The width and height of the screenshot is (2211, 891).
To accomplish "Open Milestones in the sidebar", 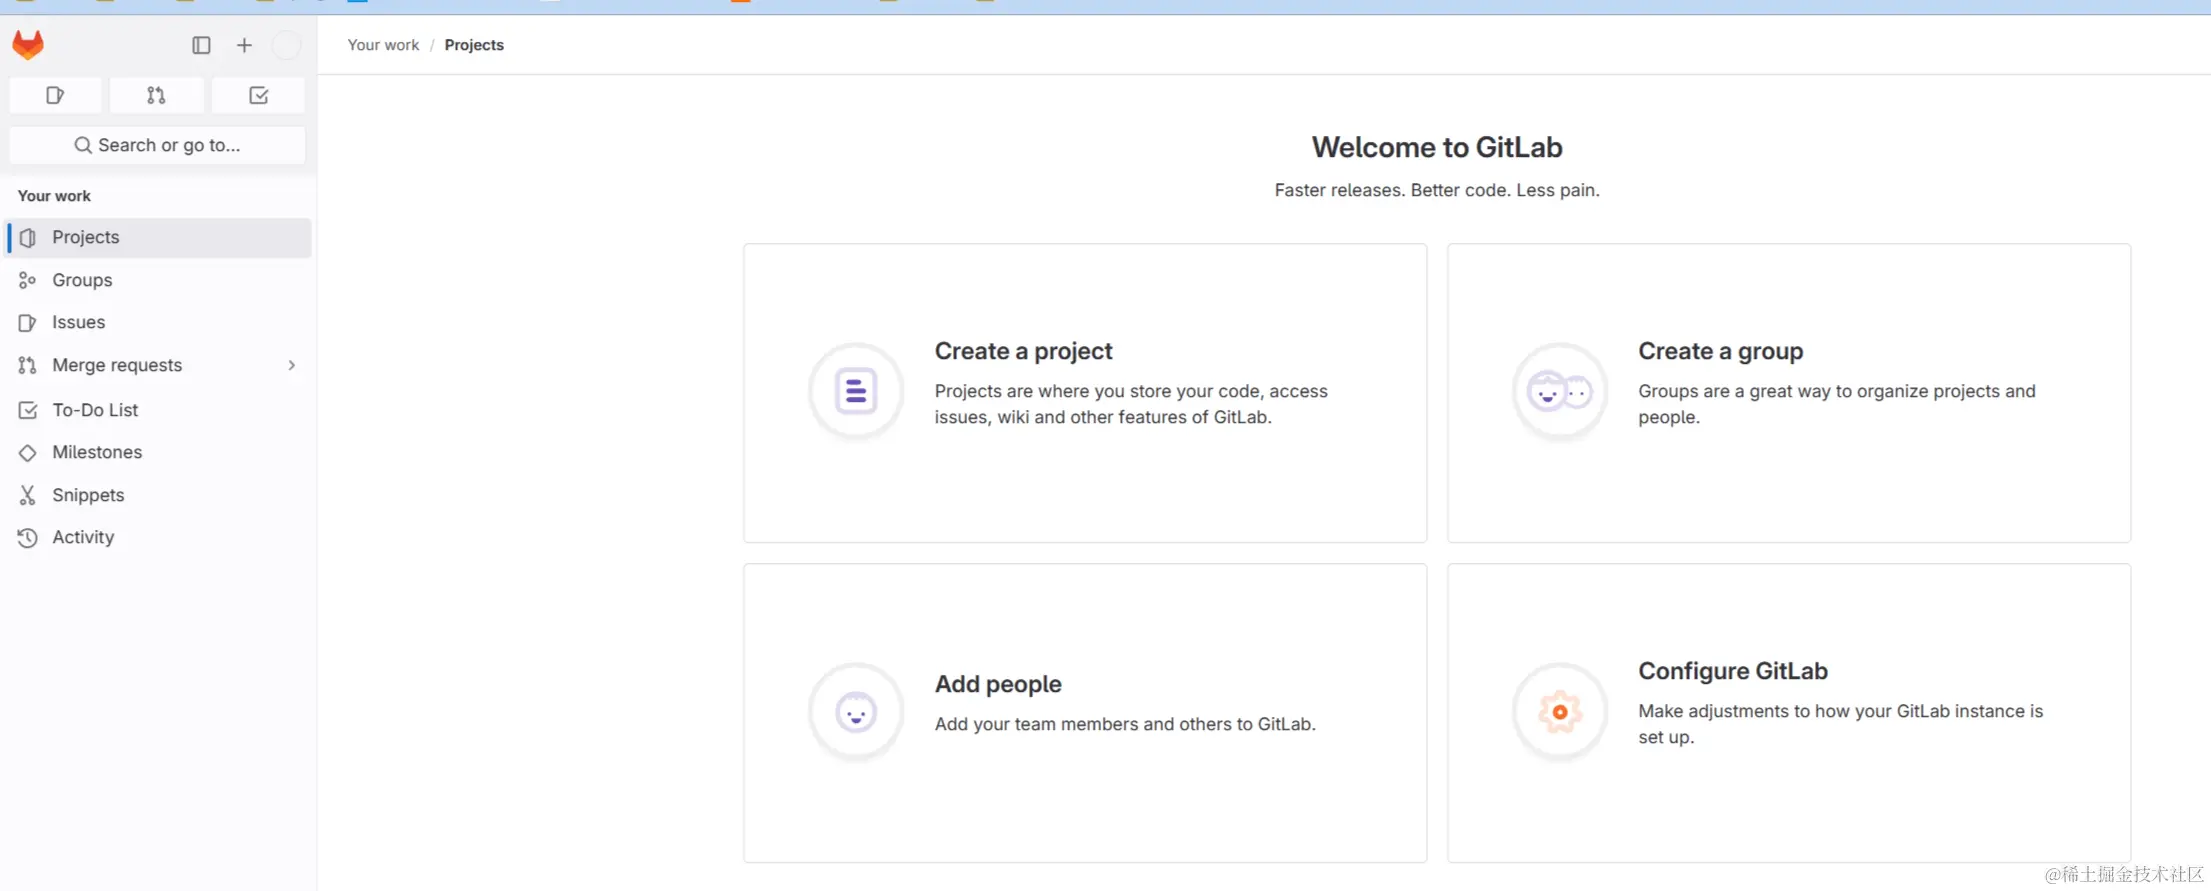I will (x=159, y=453).
